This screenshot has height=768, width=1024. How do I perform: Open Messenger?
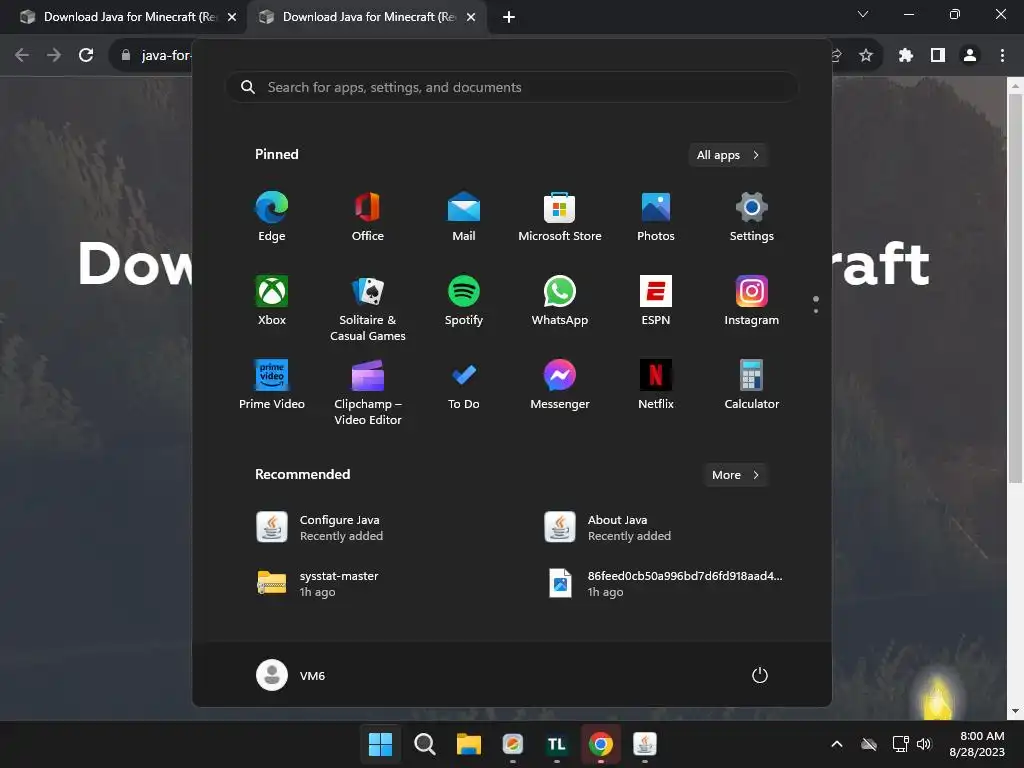560,385
